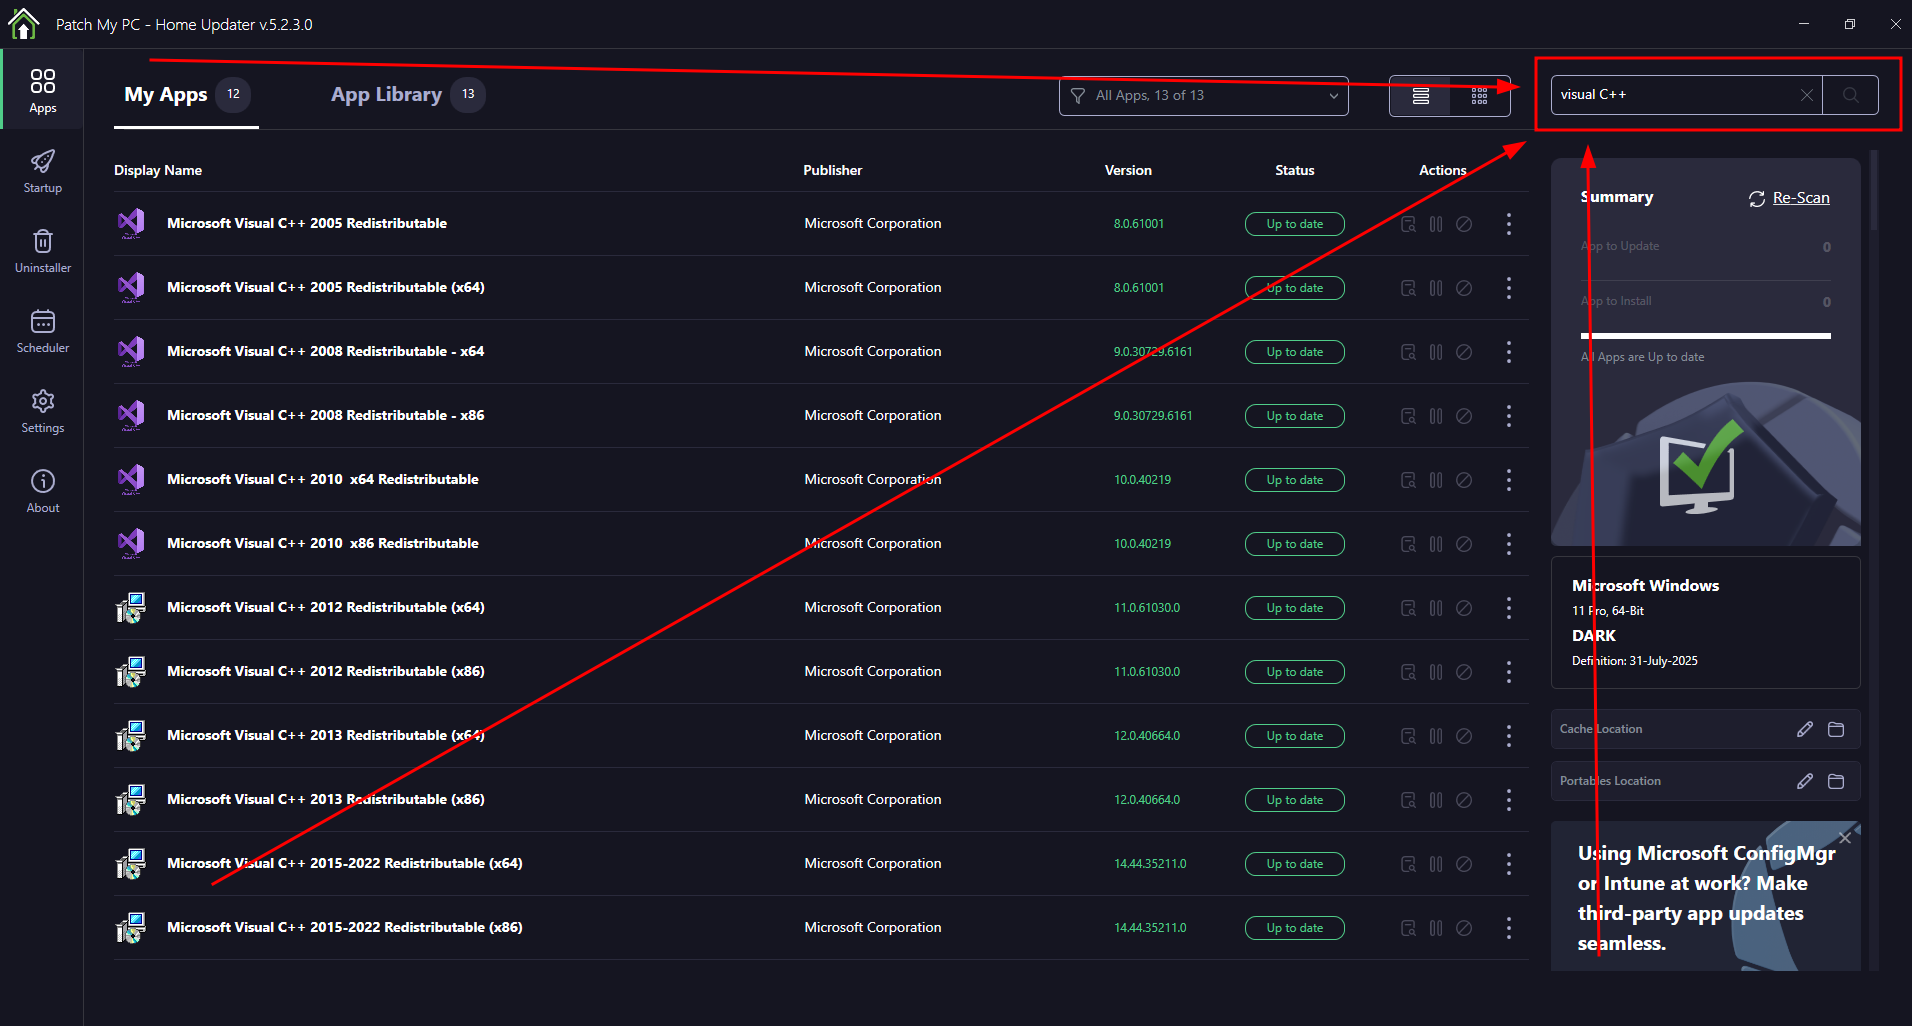Open the Scheduler from sidebar

coord(42,331)
